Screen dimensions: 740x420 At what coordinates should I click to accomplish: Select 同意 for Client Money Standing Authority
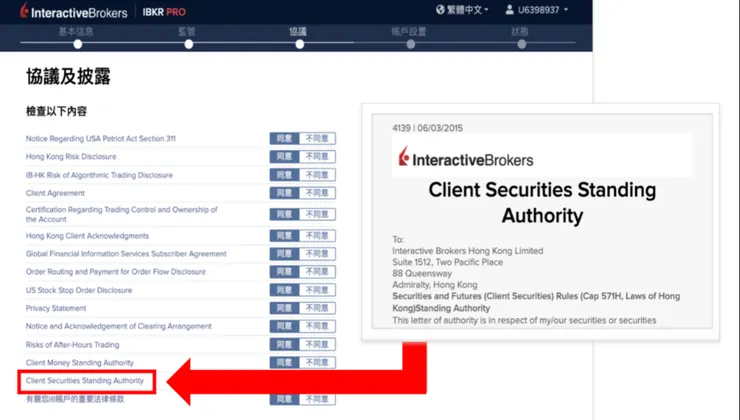click(285, 363)
